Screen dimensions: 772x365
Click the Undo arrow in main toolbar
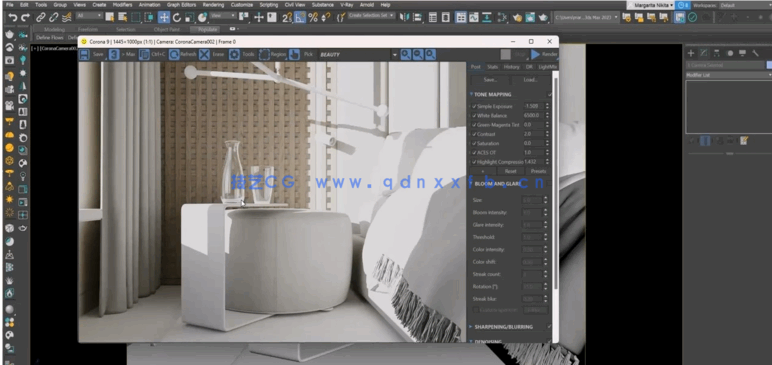coord(13,17)
